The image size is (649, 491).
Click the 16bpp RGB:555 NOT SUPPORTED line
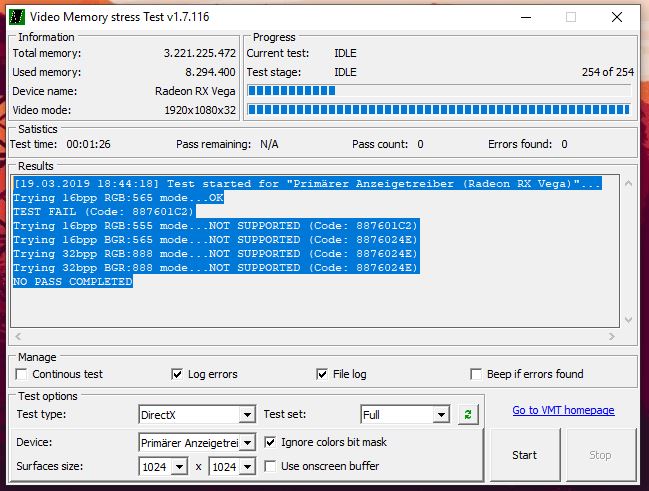pos(216,226)
